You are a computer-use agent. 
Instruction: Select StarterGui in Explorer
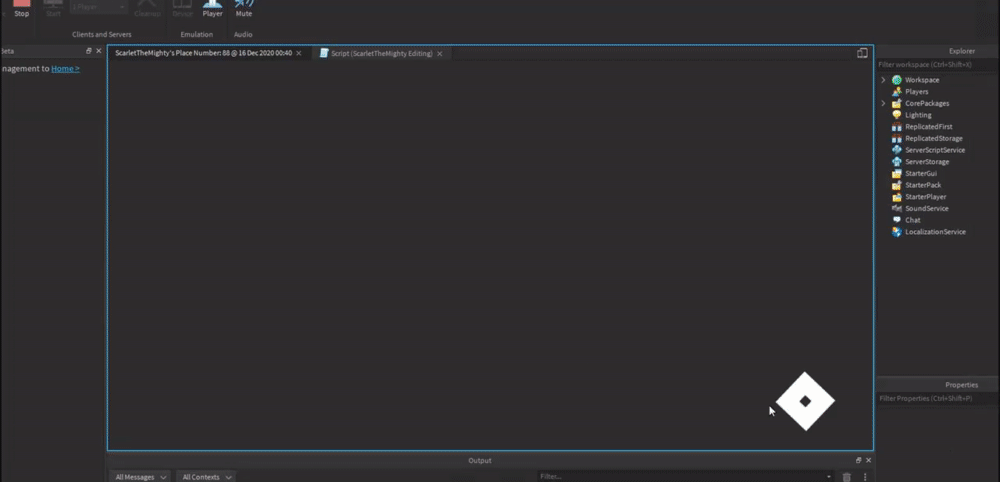click(920, 173)
